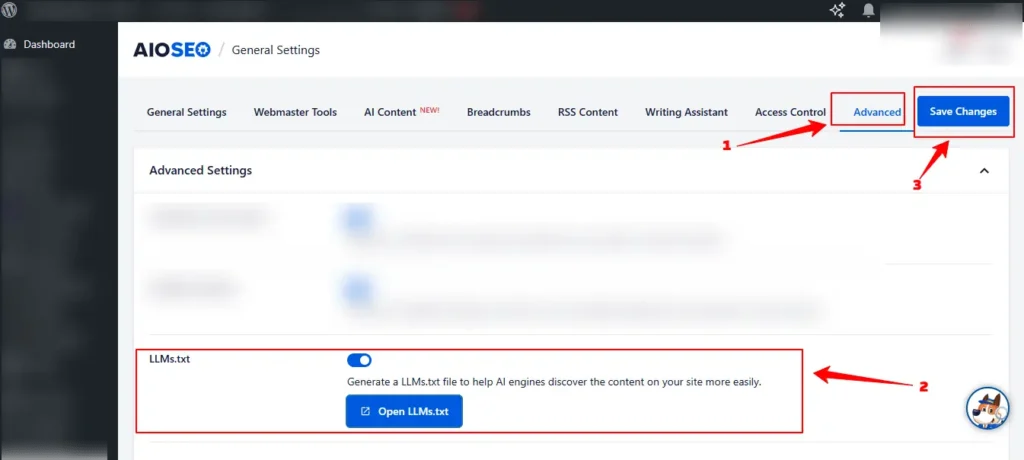Switch to the General Settings tab
The image size is (1024, 460).
pyautogui.click(x=186, y=112)
